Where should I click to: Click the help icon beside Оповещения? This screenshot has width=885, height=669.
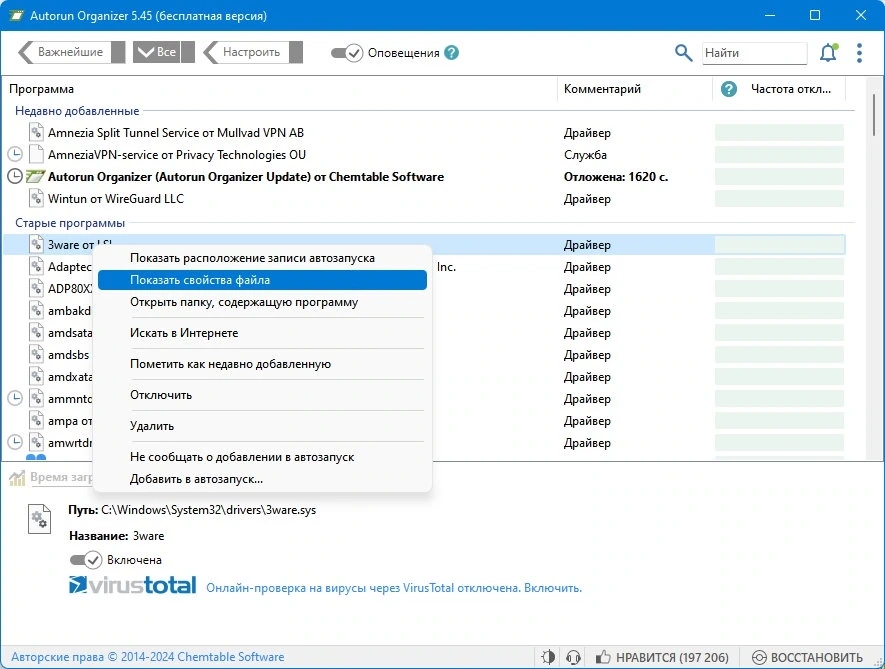click(451, 53)
